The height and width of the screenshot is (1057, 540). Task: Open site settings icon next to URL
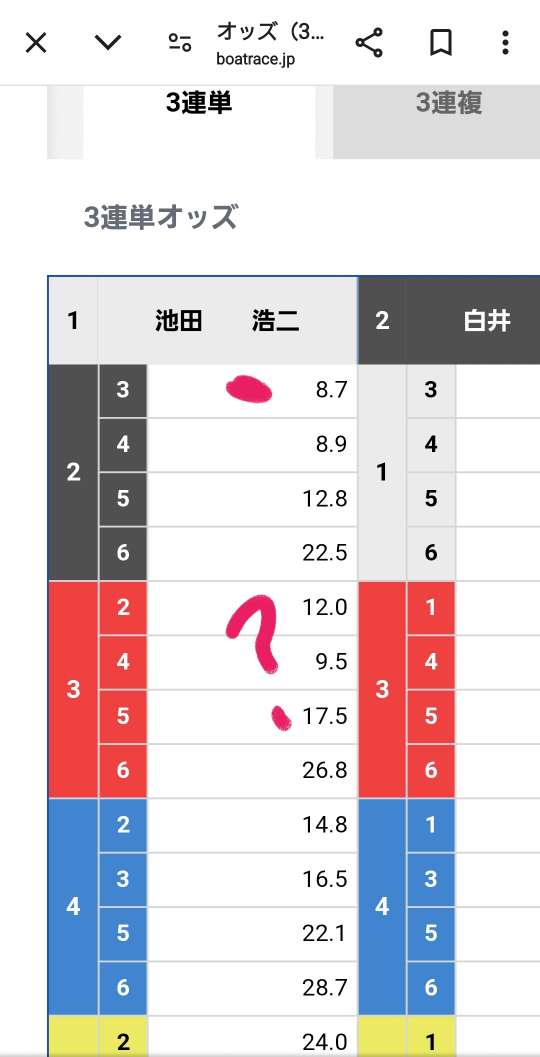180,43
